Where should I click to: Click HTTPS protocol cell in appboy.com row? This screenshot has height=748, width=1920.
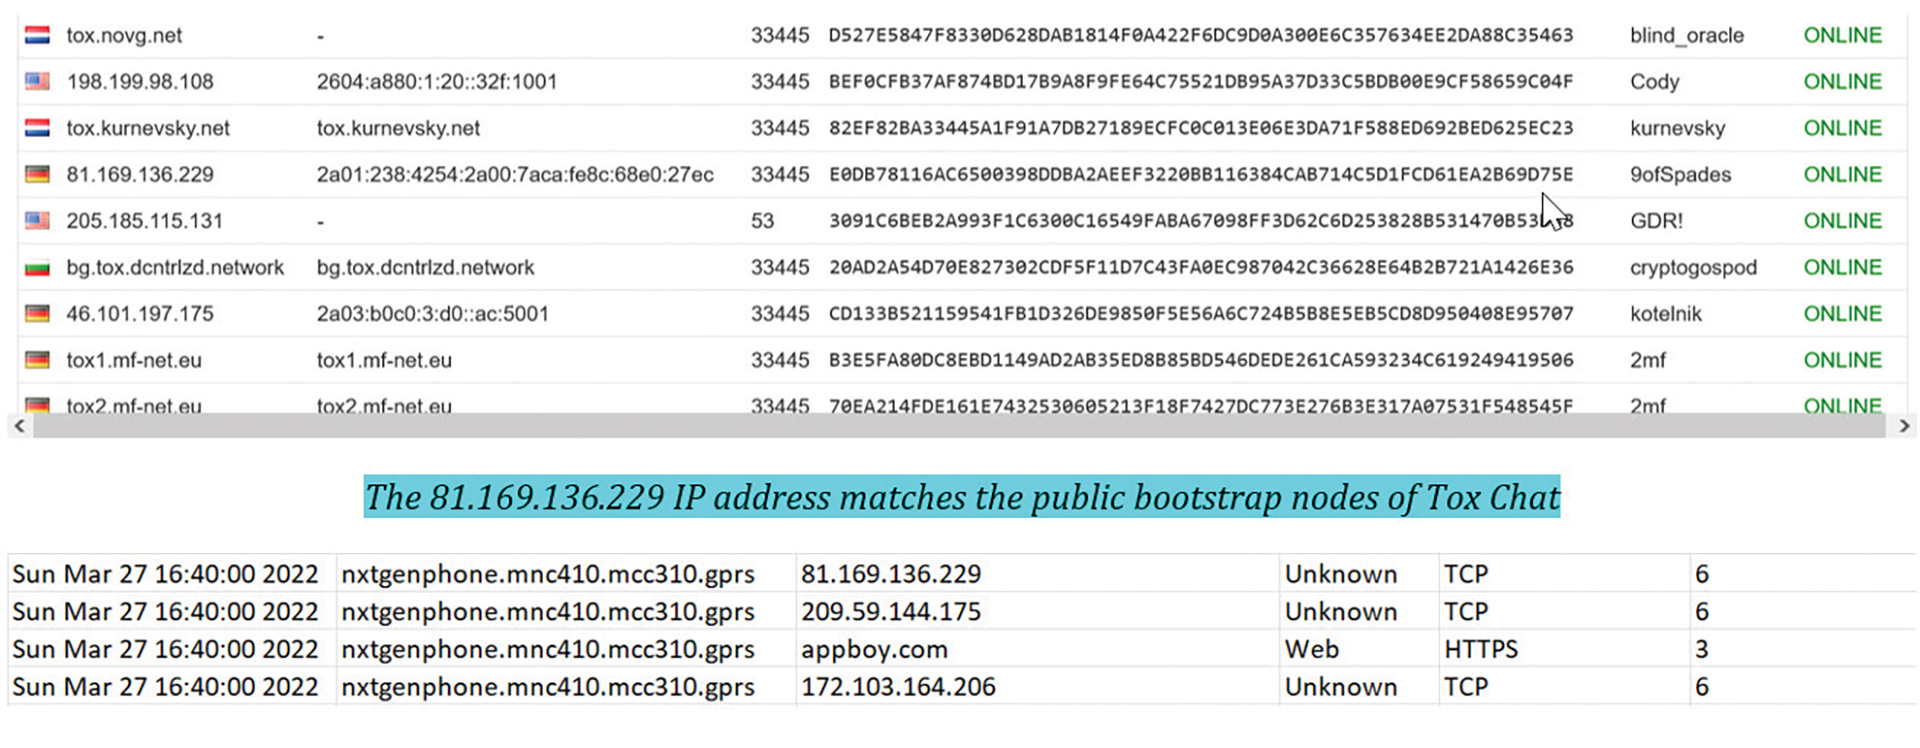coord(1481,649)
